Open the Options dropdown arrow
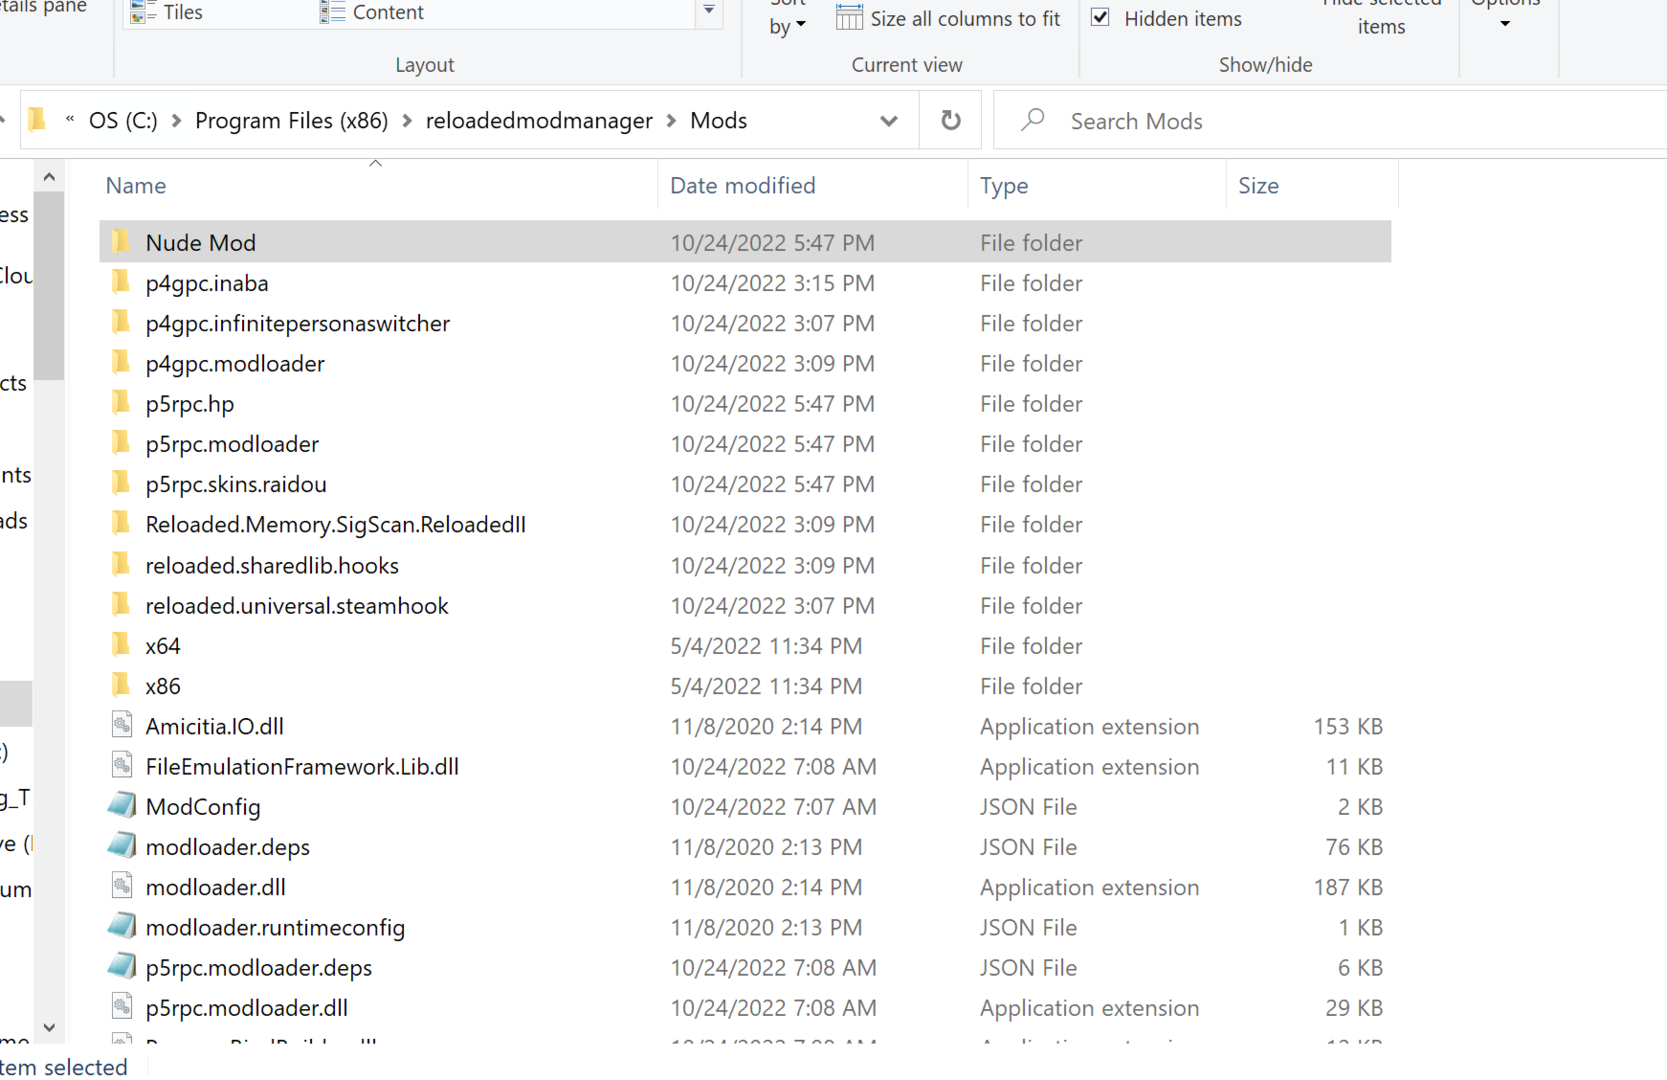The height and width of the screenshot is (1080, 1667). pos(1505,23)
